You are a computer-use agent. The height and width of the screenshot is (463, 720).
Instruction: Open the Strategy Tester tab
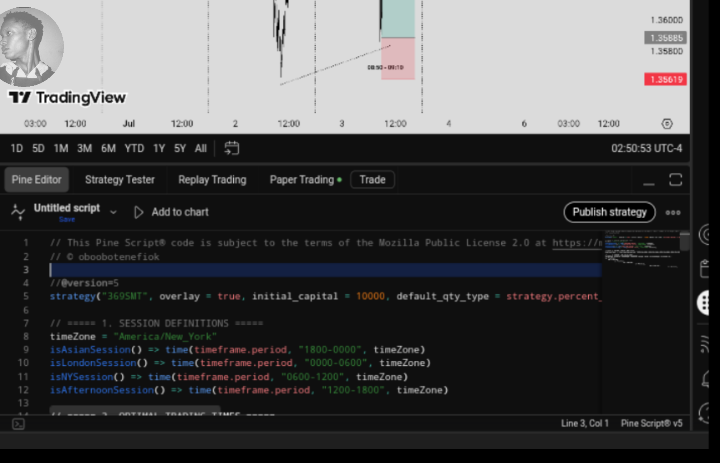click(x=120, y=180)
